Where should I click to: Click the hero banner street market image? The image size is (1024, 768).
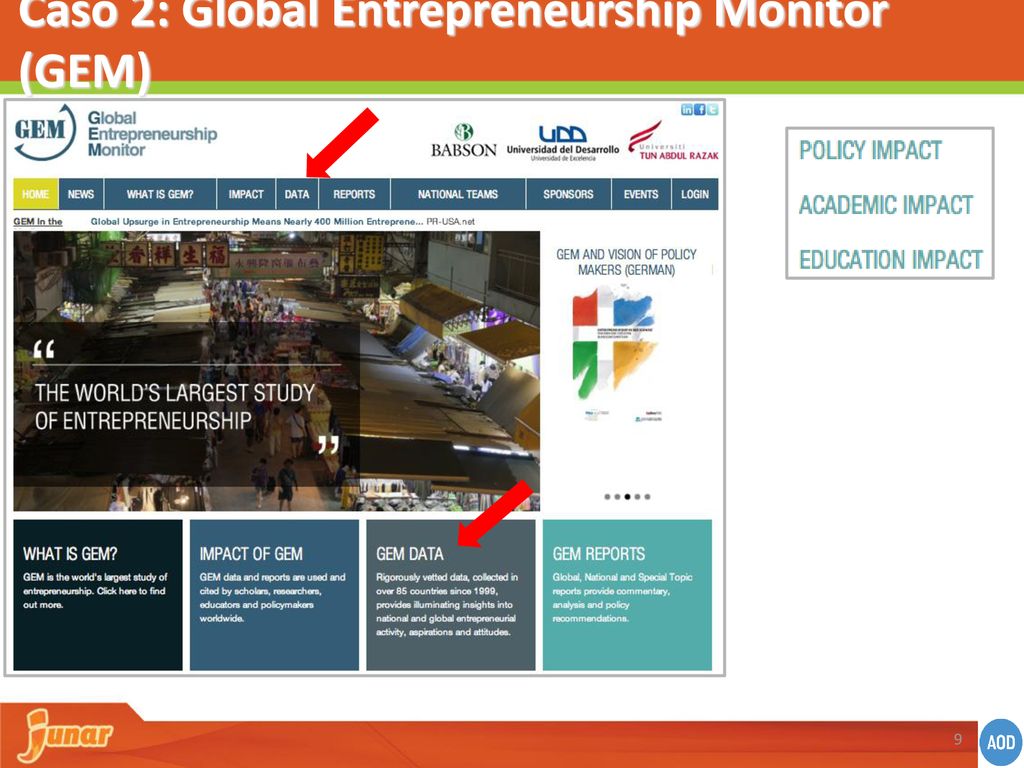click(276, 371)
